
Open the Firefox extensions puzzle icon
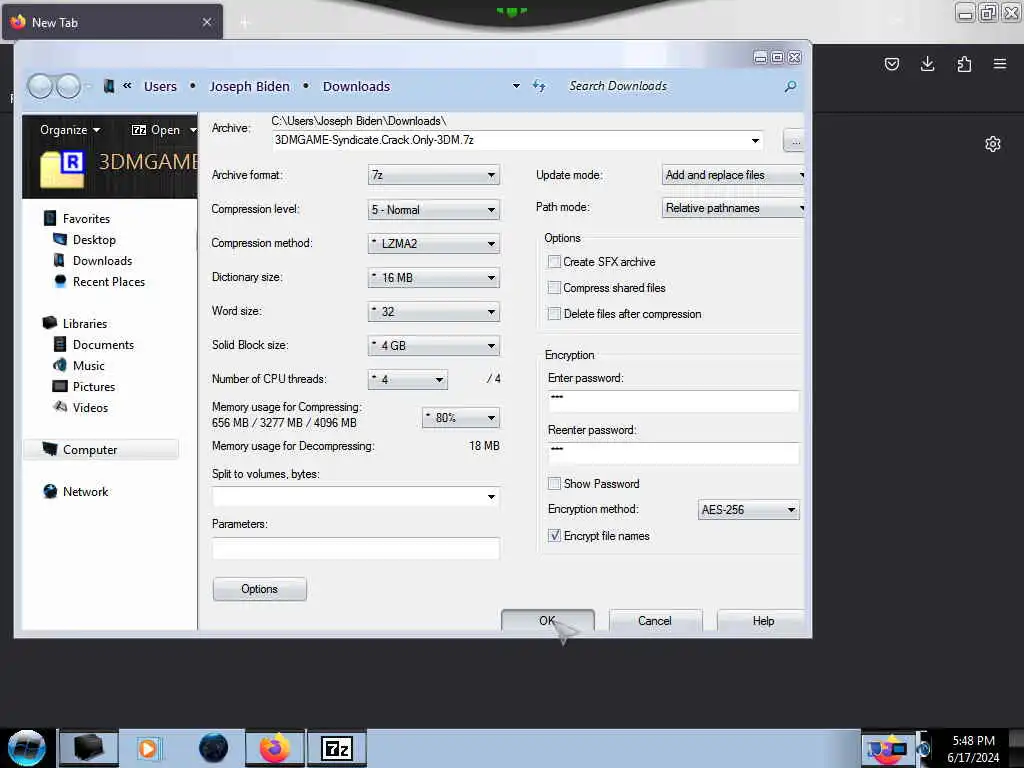pos(964,64)
